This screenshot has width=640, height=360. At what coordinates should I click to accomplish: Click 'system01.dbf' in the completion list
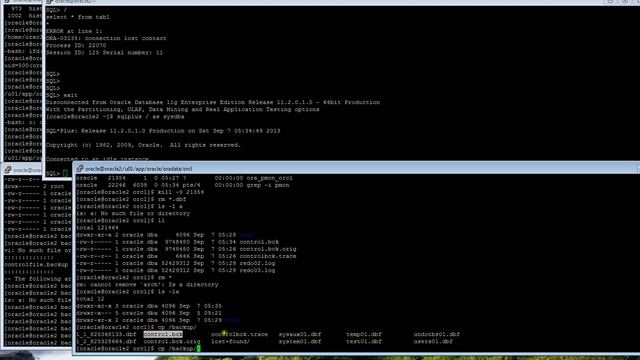coord(300,342)
